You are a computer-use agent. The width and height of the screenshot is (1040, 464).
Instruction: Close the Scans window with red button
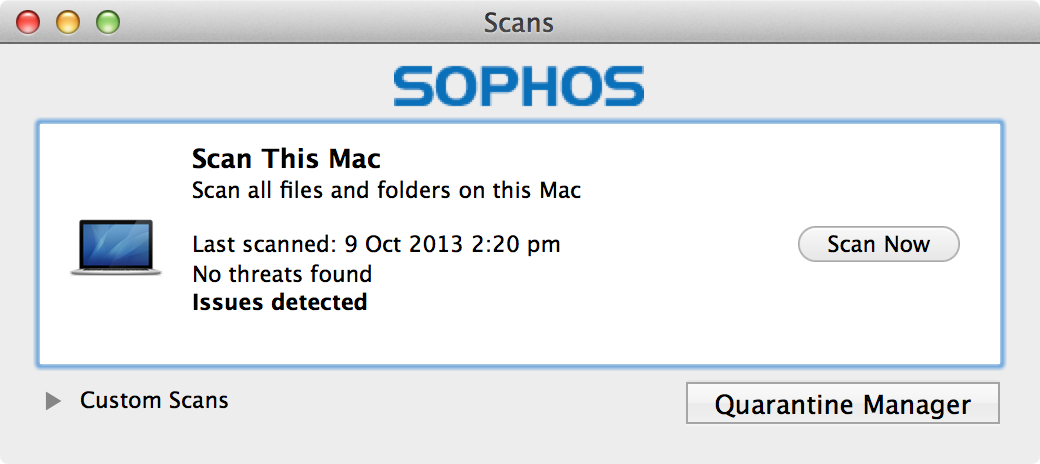pyautogui.click(x=28, y=22)
